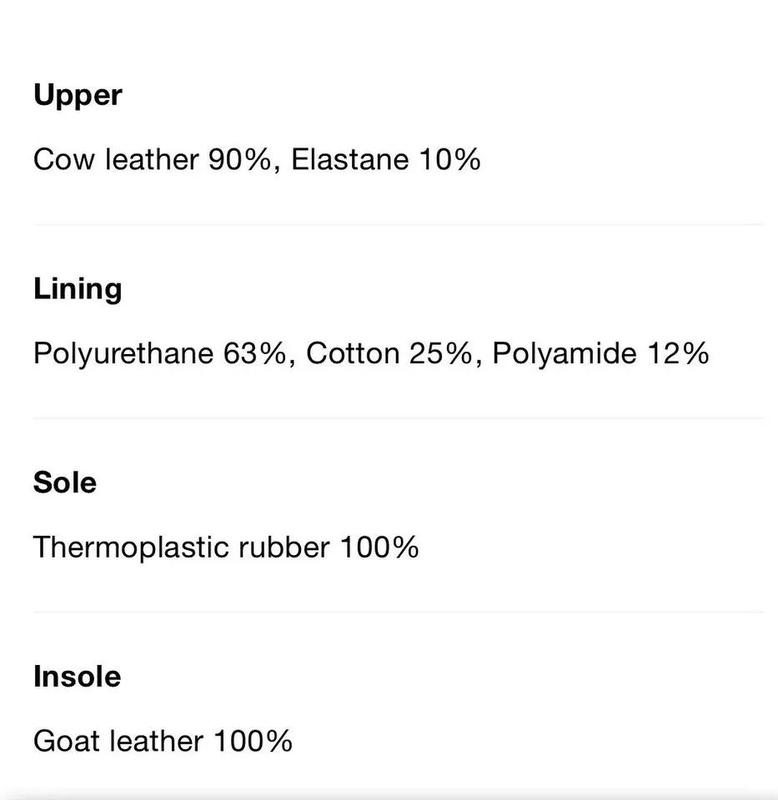Click the Upper section heading
Screen dimensions: 778x800
click(x=78, y=96)
